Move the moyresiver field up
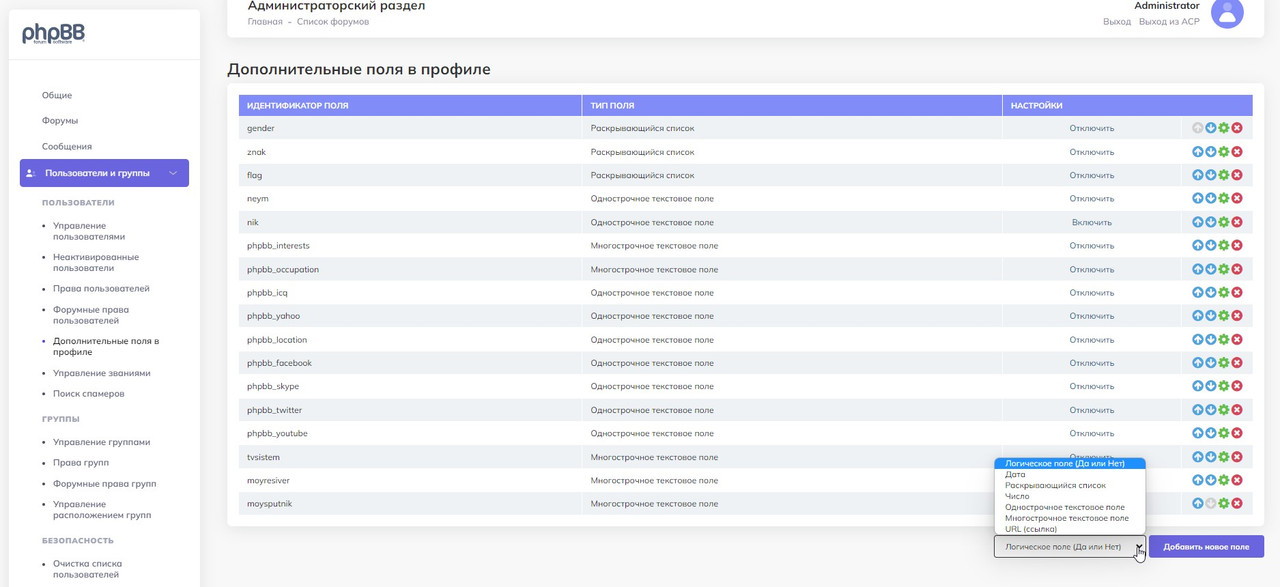 [1198, 480]
